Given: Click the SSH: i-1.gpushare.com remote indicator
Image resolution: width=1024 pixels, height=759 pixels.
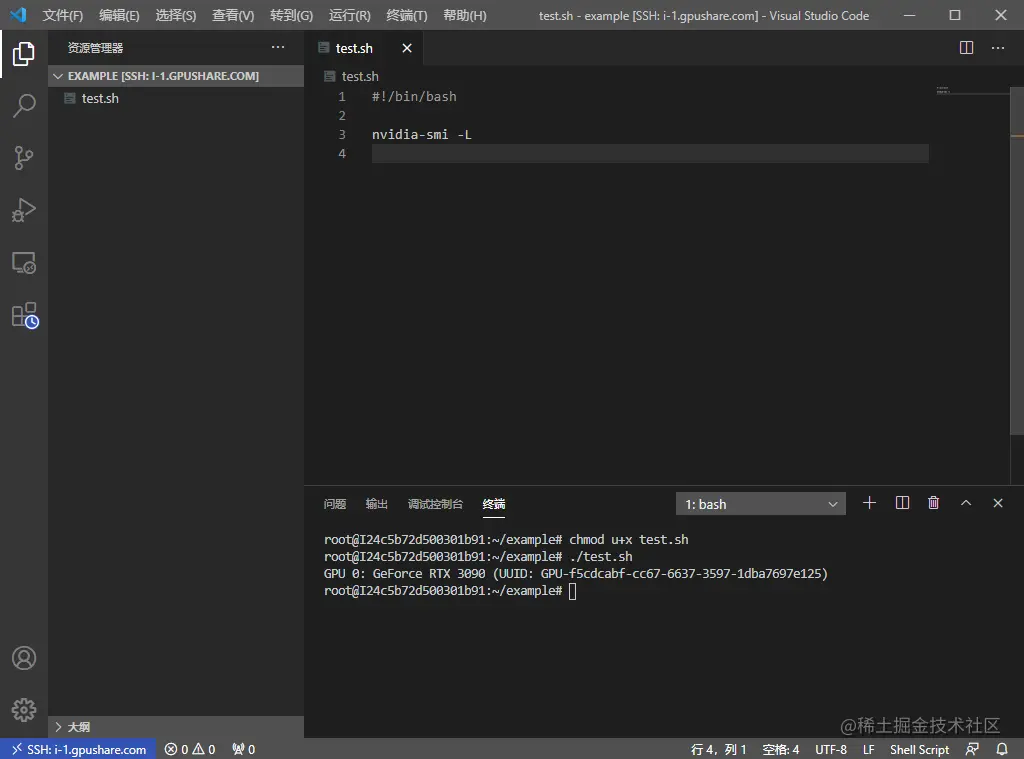Looking at the screenshot, I should pos(78,749).
